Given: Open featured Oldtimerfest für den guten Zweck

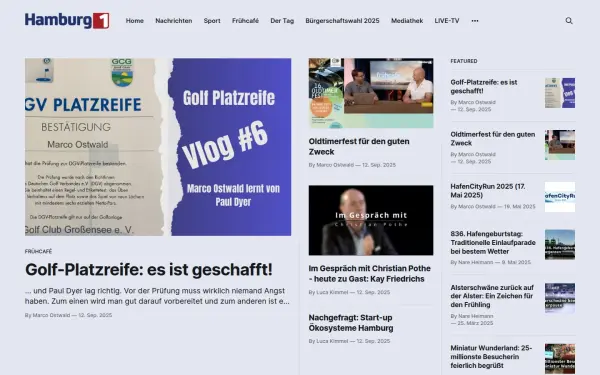Looking at the screenshot, I should point(492,139).
